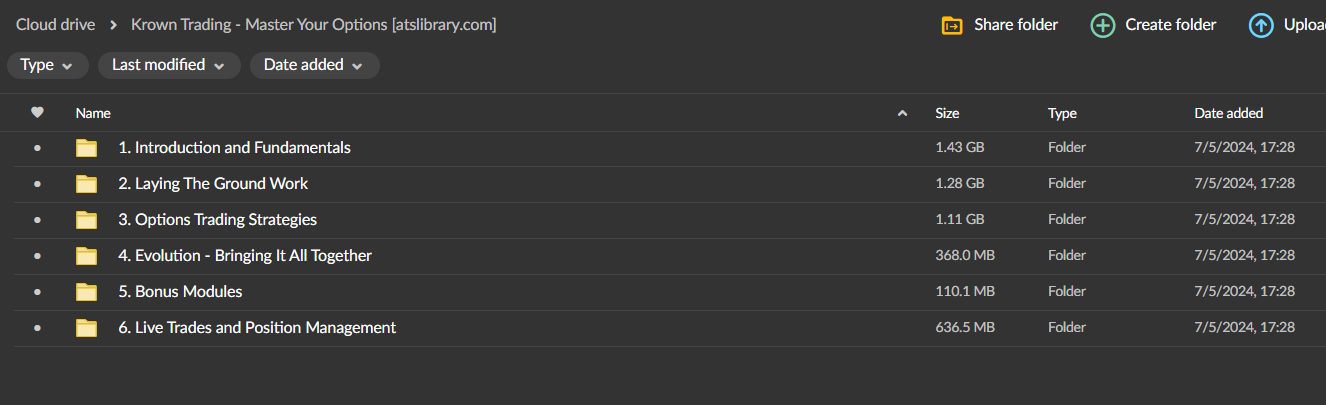
Task: Toggle favorite dot for Introduction and Fundamentals
Action: coord(38,148)
